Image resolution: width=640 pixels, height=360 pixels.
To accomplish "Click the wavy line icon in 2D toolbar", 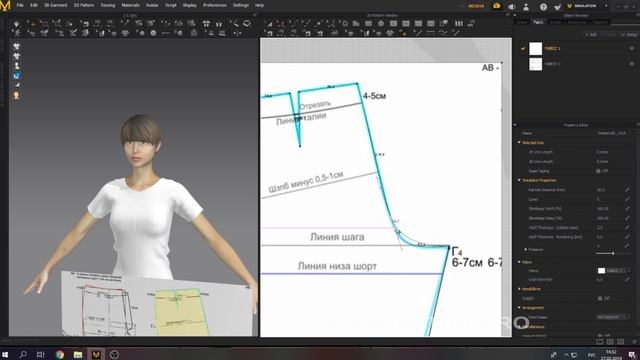I will pyautogui.click(x=443, y=33).
